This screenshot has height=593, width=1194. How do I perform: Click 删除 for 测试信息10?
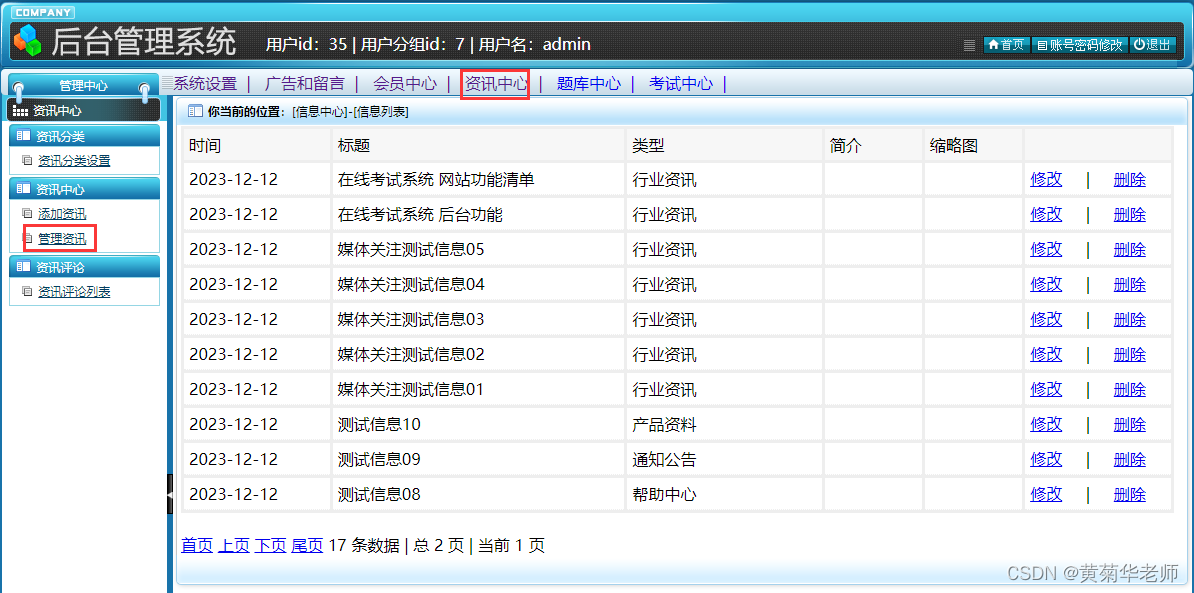(1129, 425)
